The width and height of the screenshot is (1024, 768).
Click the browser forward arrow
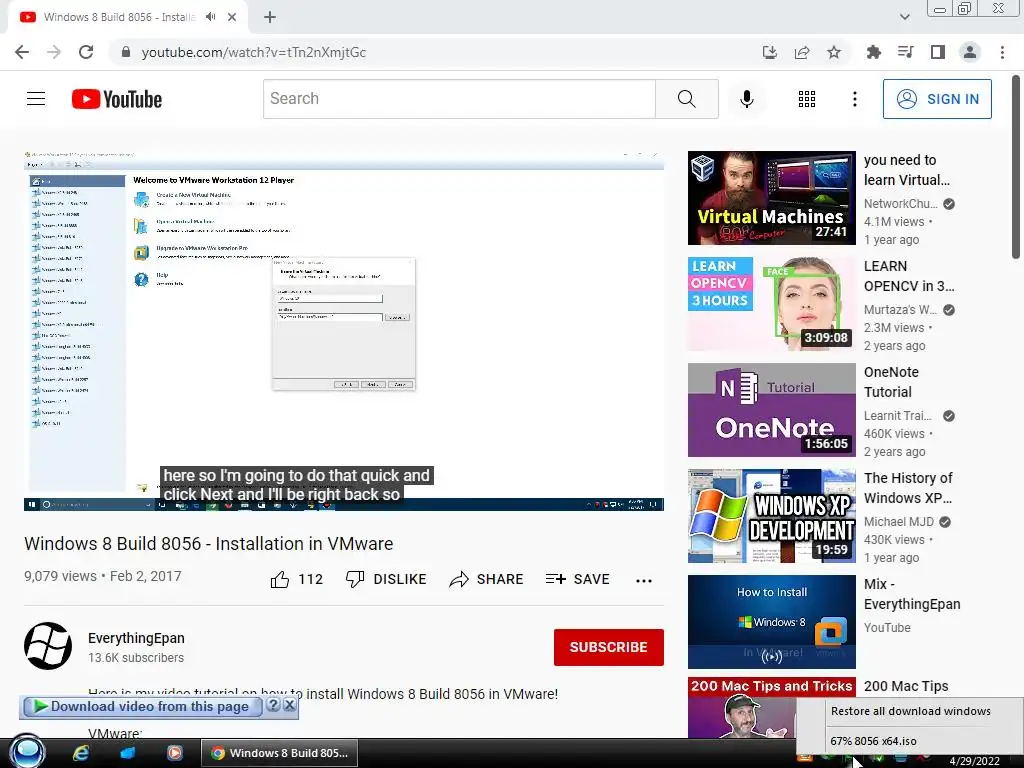point(54,52)
